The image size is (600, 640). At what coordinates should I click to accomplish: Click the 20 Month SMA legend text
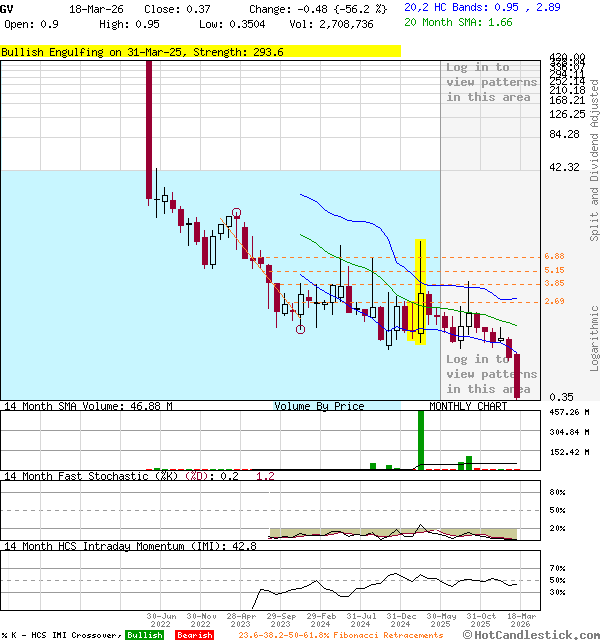pos(458,21)
